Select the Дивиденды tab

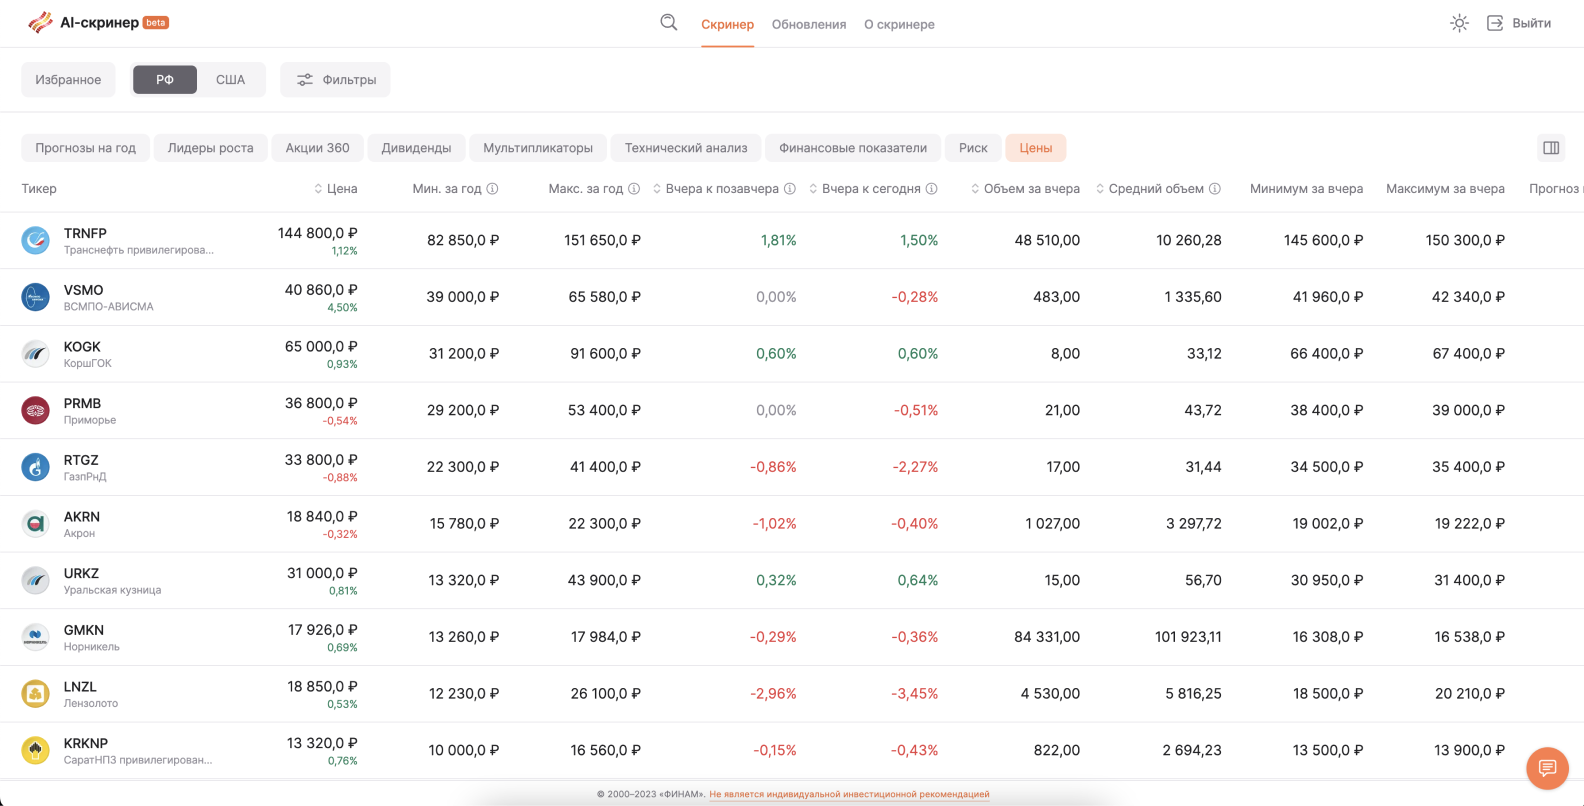[416, 148]
